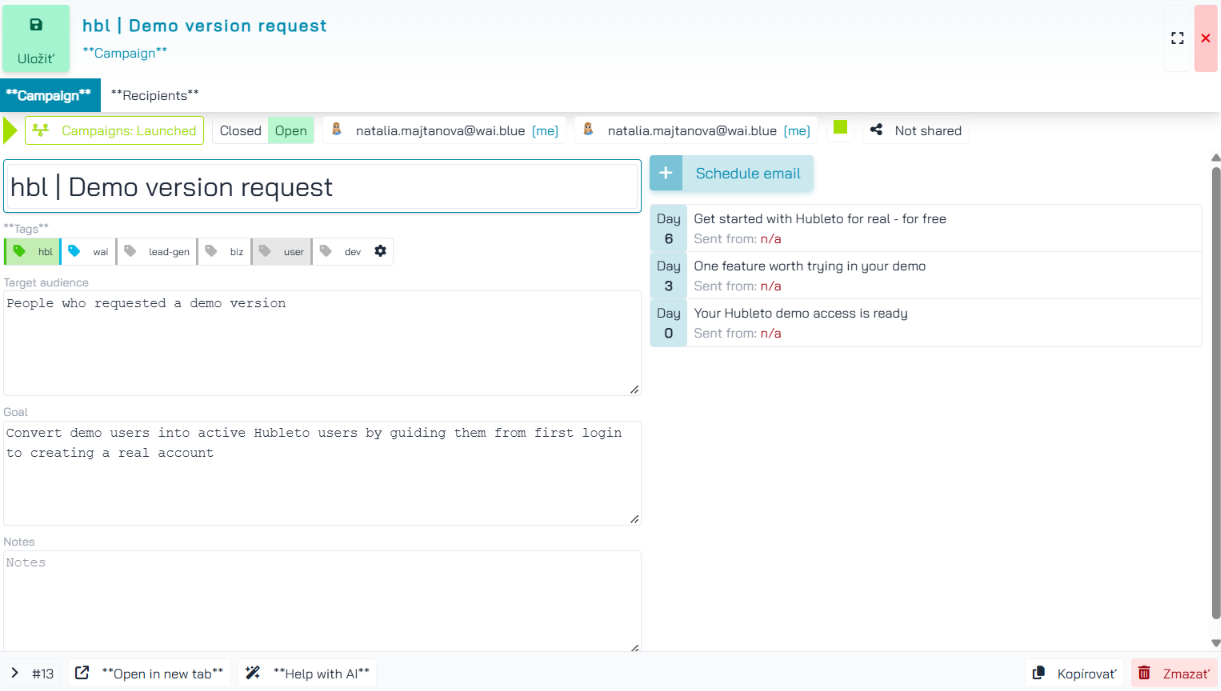The height and width of the screenshot is (691, 1221).
Task: Delete the campaign with Zmazať
Action: tap(1175, 673)
